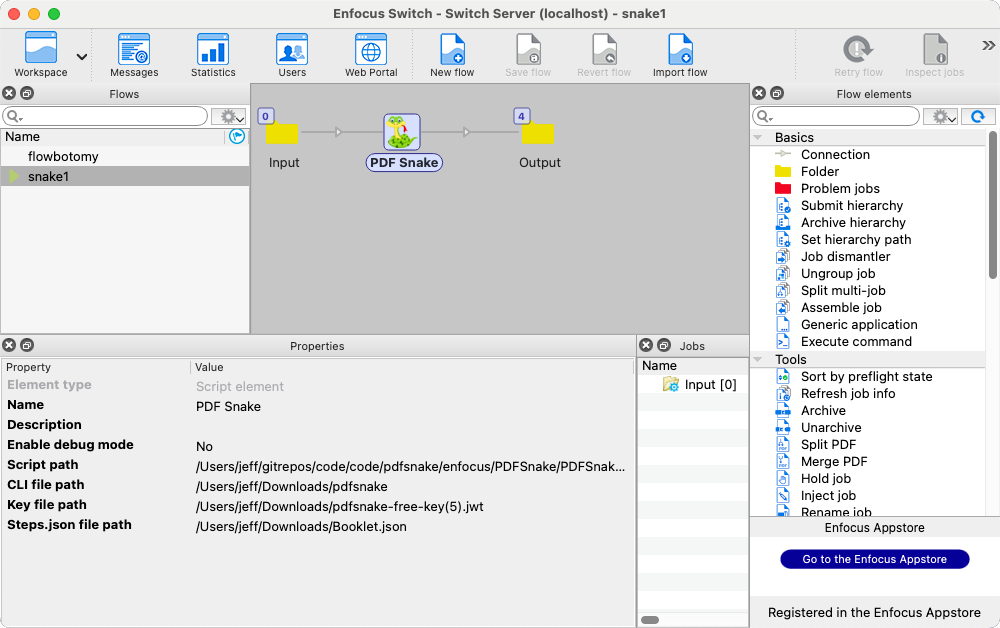
Task: Click the Flow elements vertical scrollbar
Action: click(992, 204)
